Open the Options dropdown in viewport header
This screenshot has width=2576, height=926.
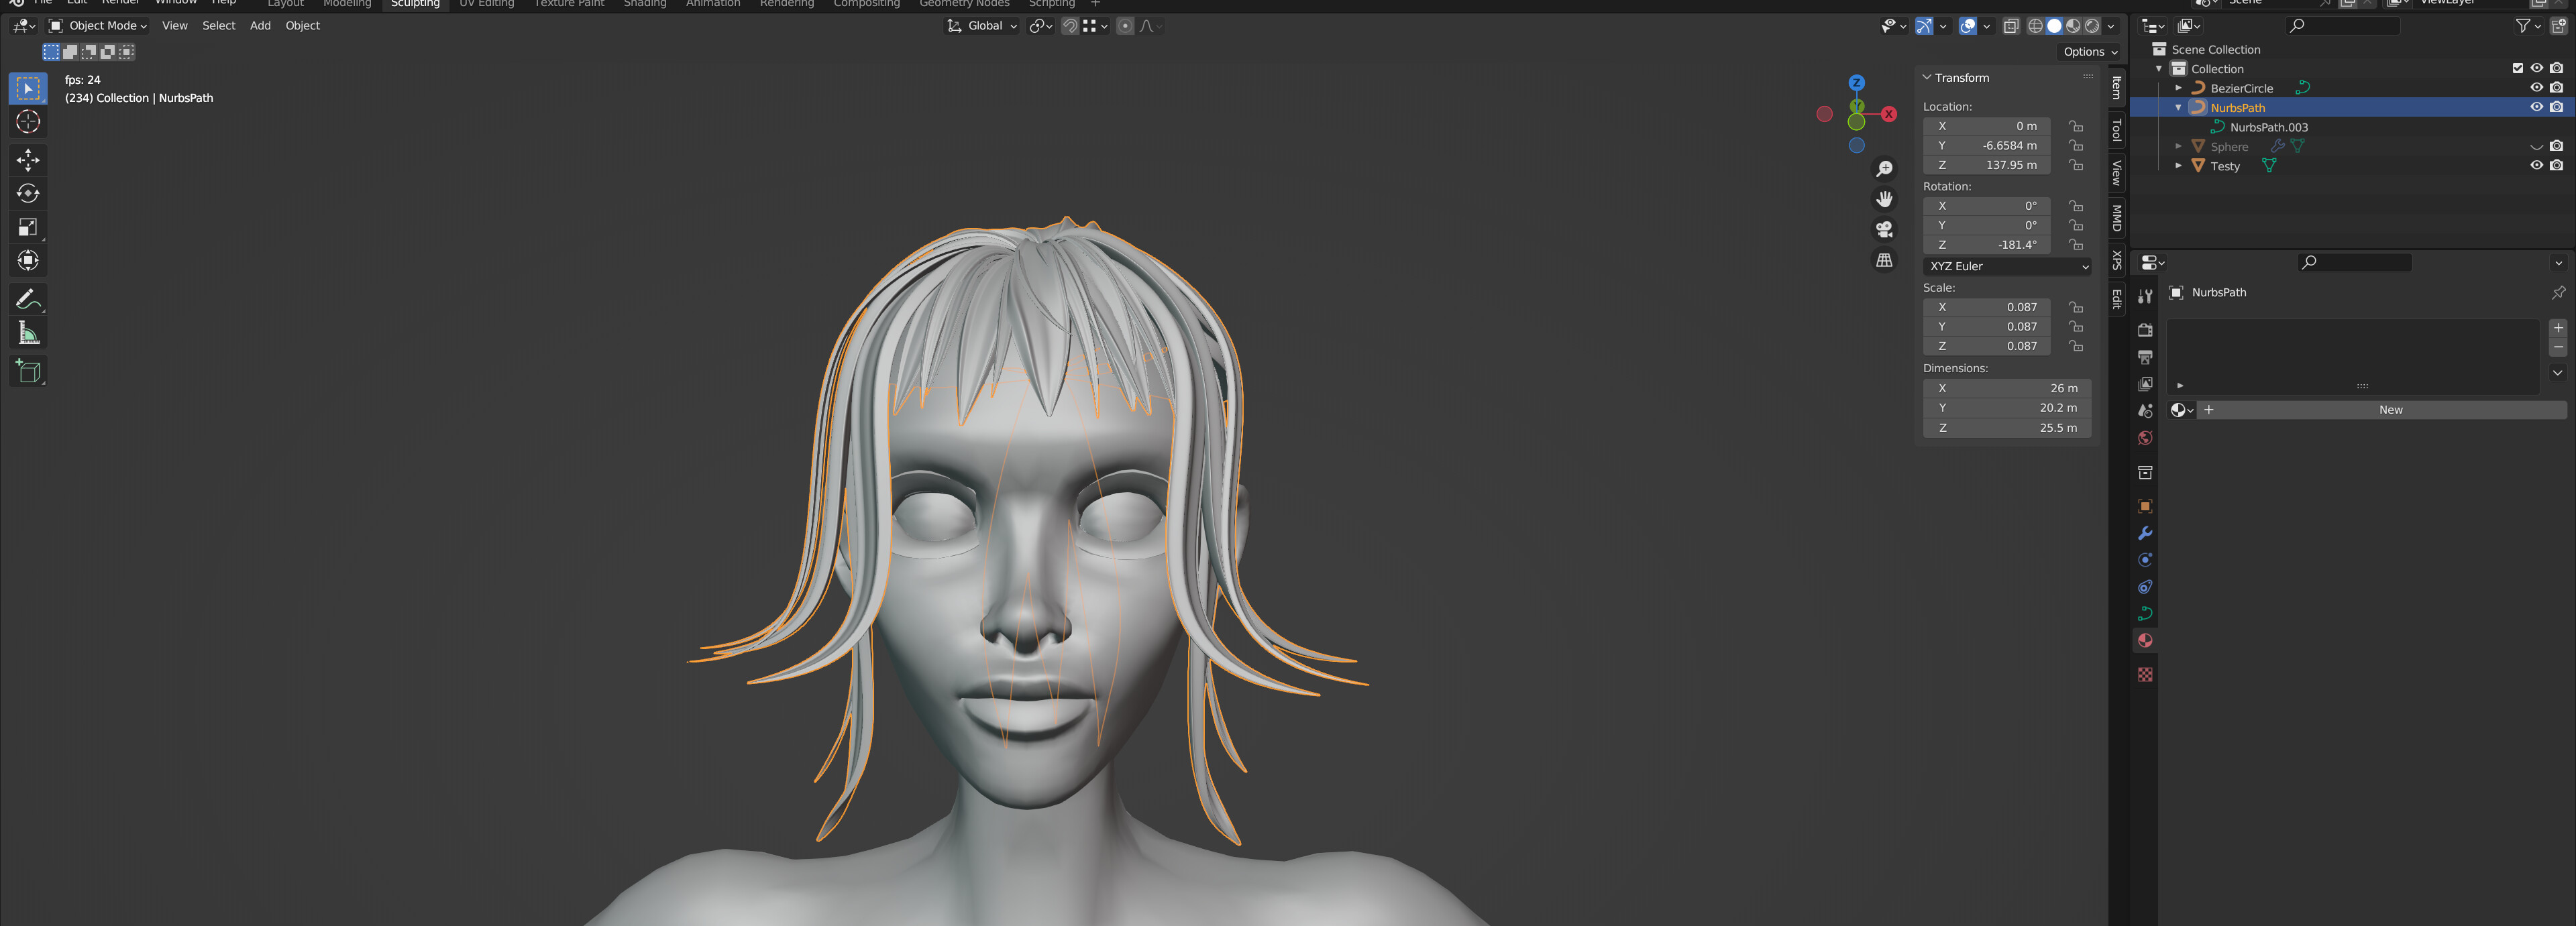(x=2090, y=52)
